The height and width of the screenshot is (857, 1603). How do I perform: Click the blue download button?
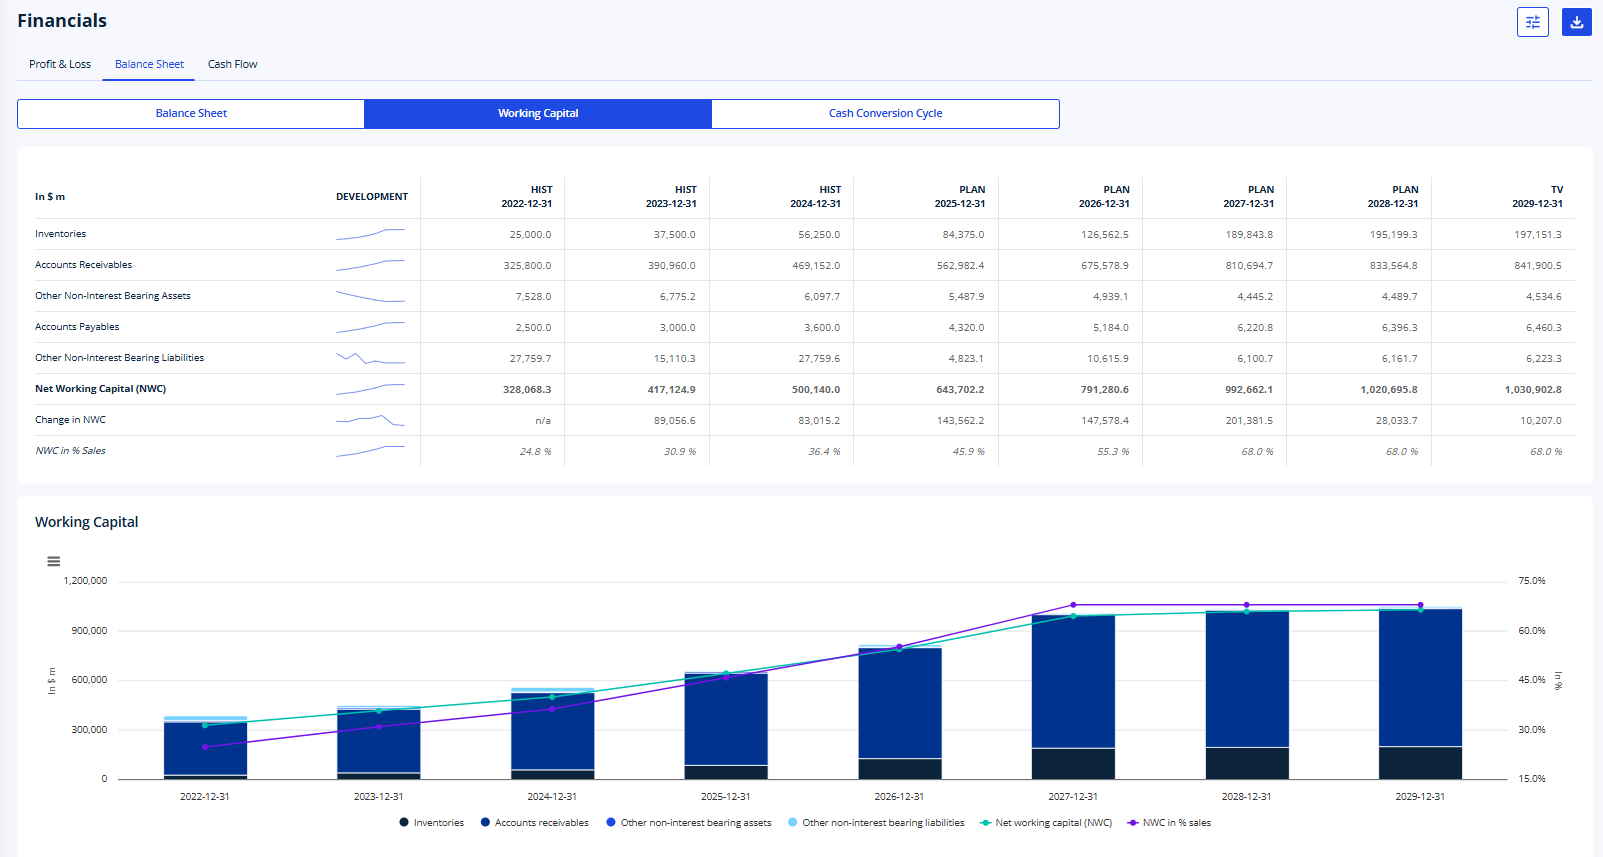pos(1577,22)
